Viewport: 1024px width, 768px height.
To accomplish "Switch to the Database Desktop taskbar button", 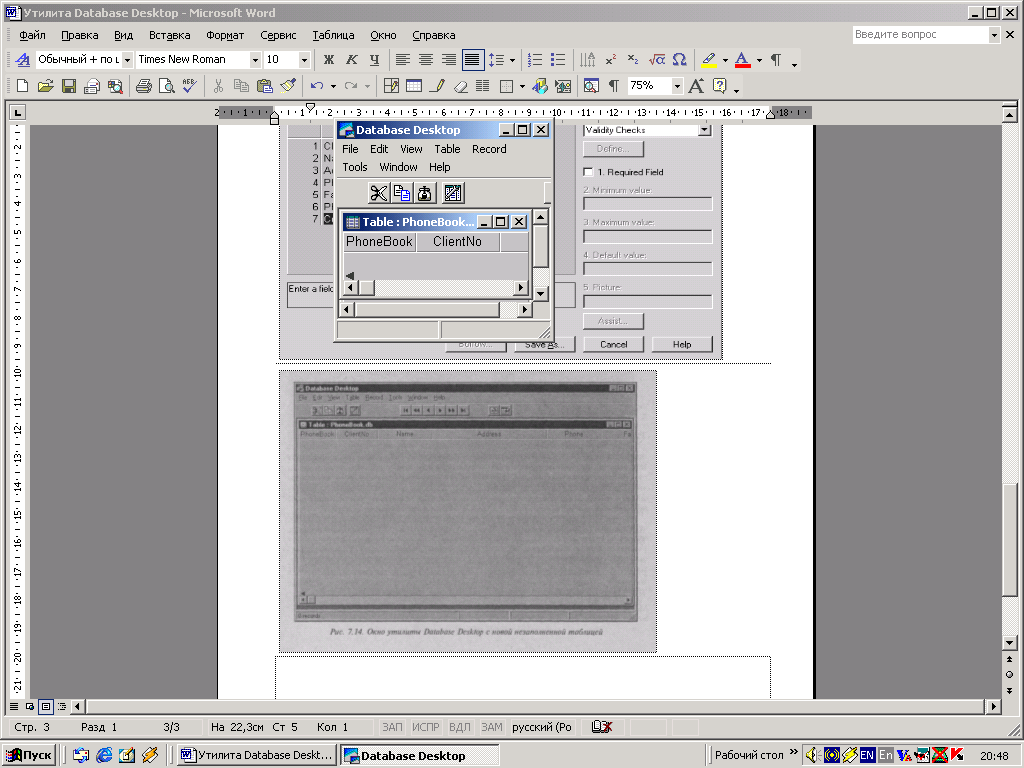I will click(420, 756).
